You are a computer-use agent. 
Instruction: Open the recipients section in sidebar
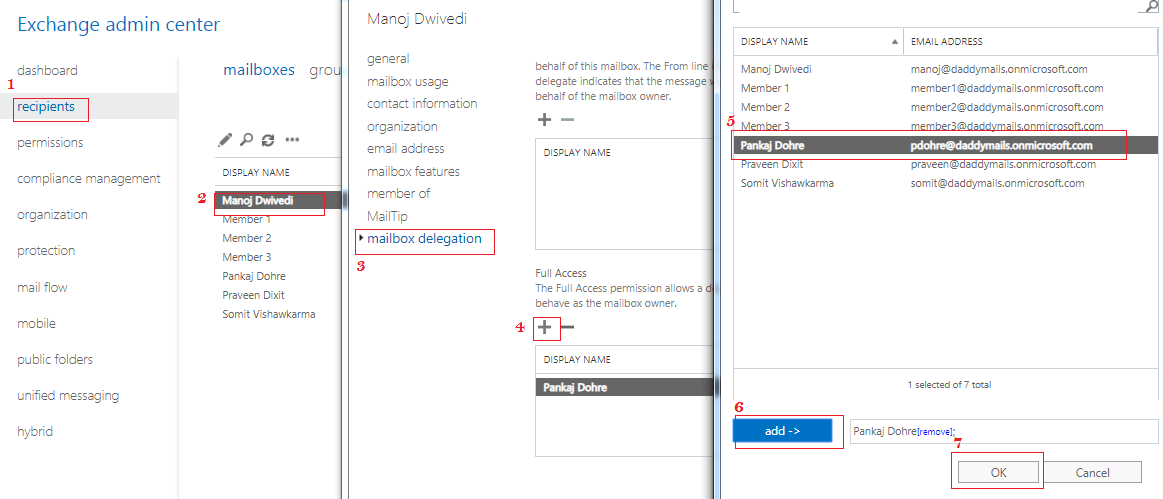(x=46, y=107)
